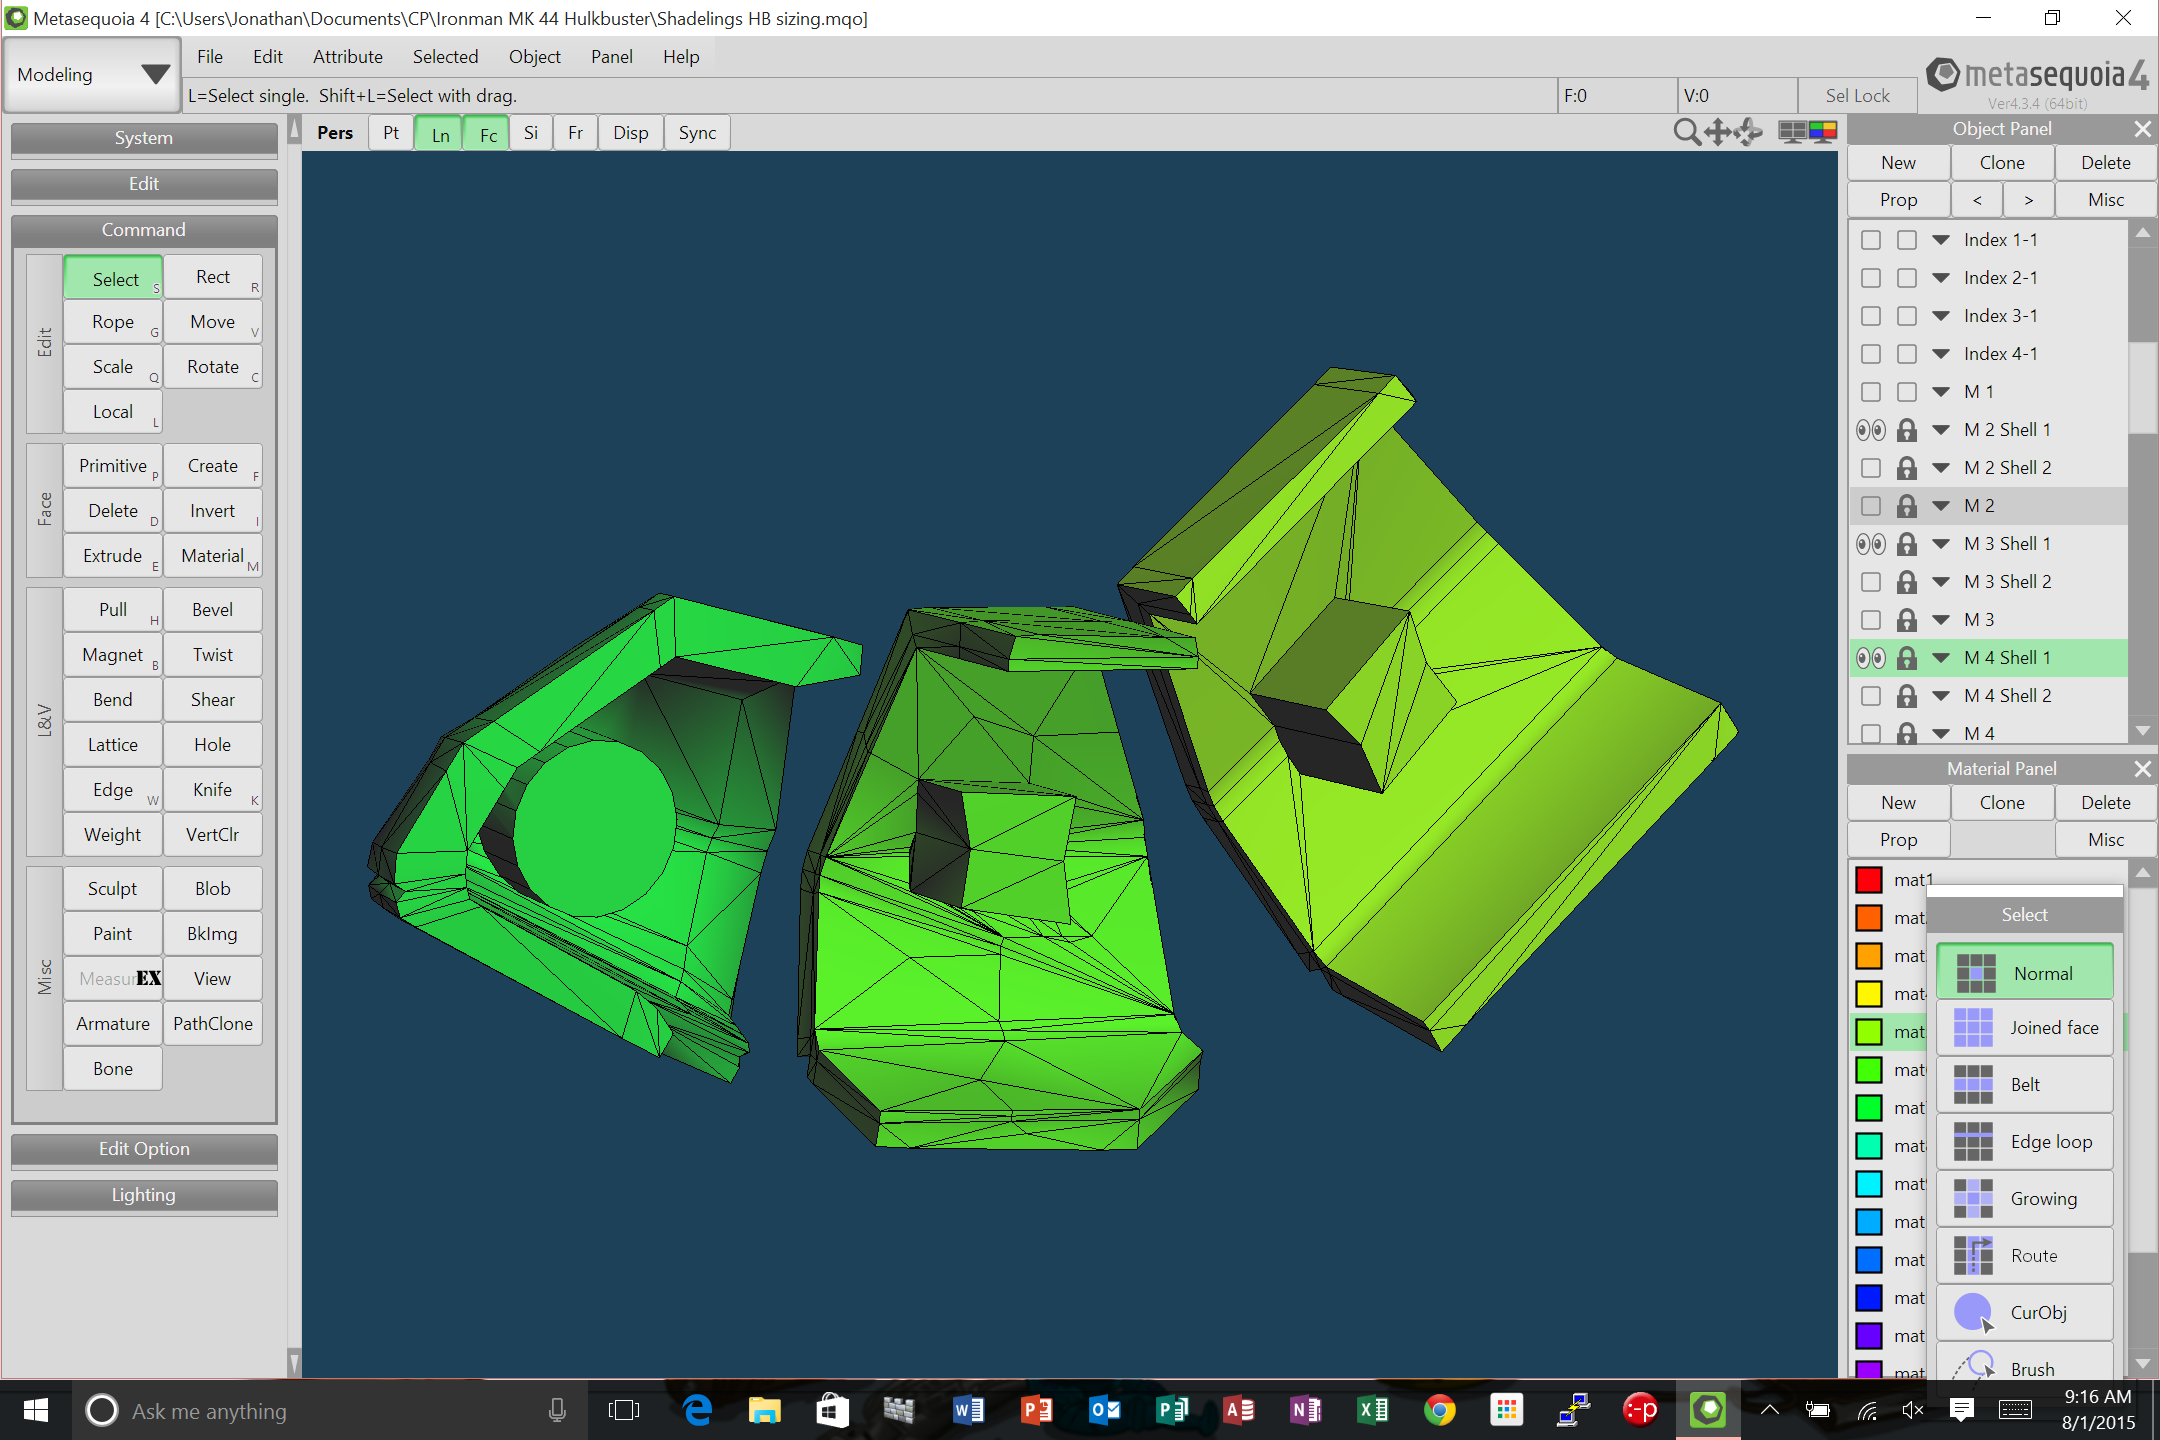The height and width of the screenshot is (1440, 2160).
Task: Activate the Extrude command
Action: 113,556
